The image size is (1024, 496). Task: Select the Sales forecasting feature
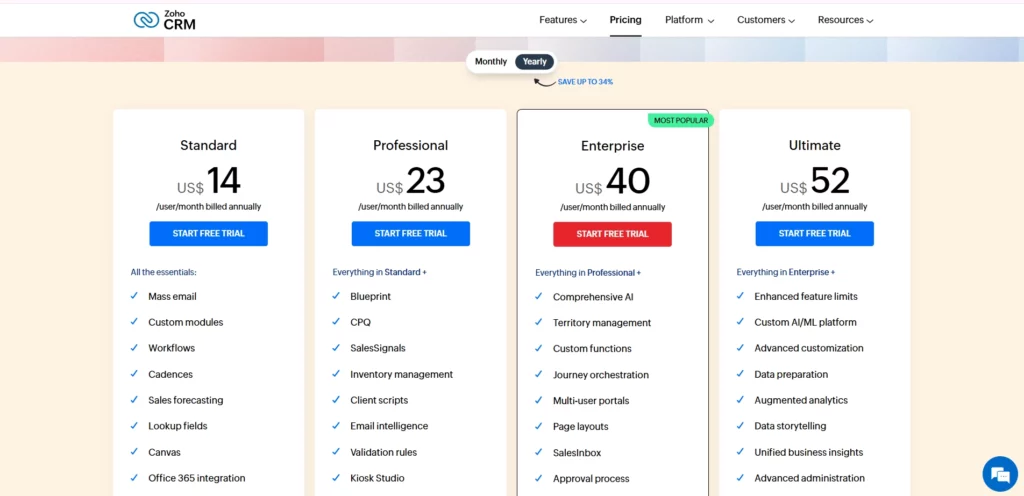pyautogui.click(x=185, y=400)
